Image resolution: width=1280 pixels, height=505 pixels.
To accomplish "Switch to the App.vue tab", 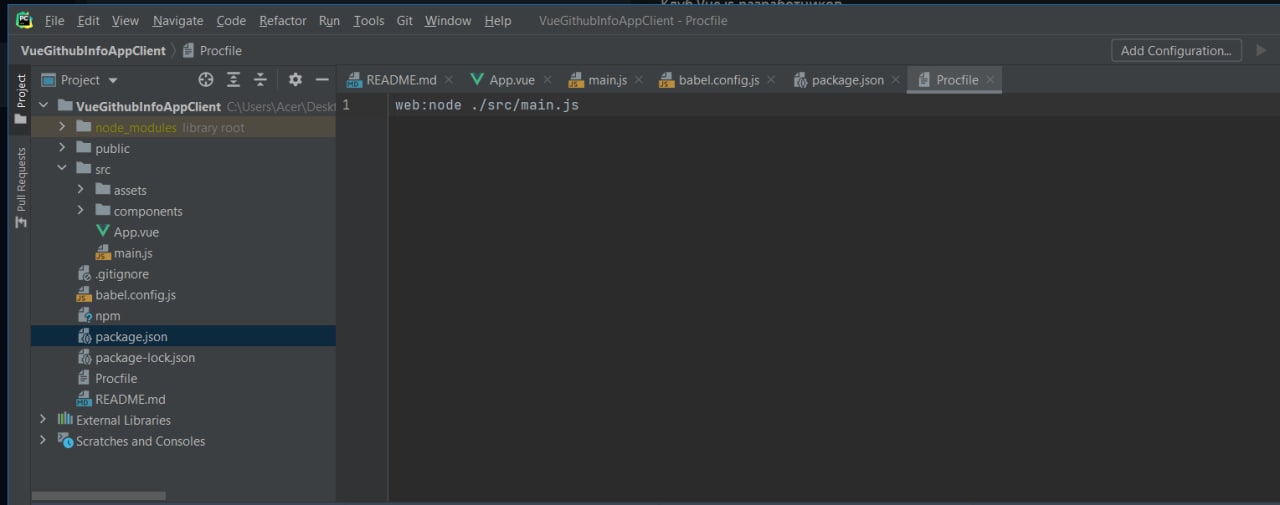I will (x=512, y=80).
